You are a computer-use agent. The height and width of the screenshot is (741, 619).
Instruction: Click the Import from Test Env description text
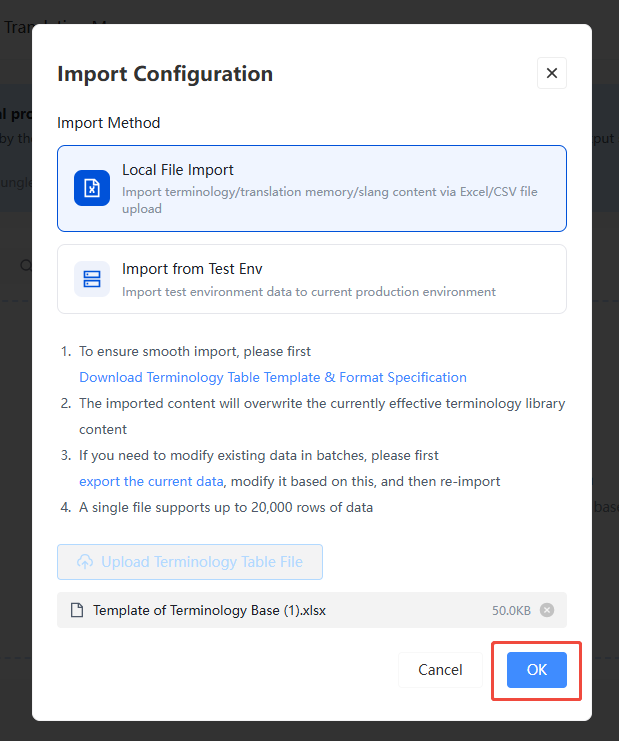309,292
